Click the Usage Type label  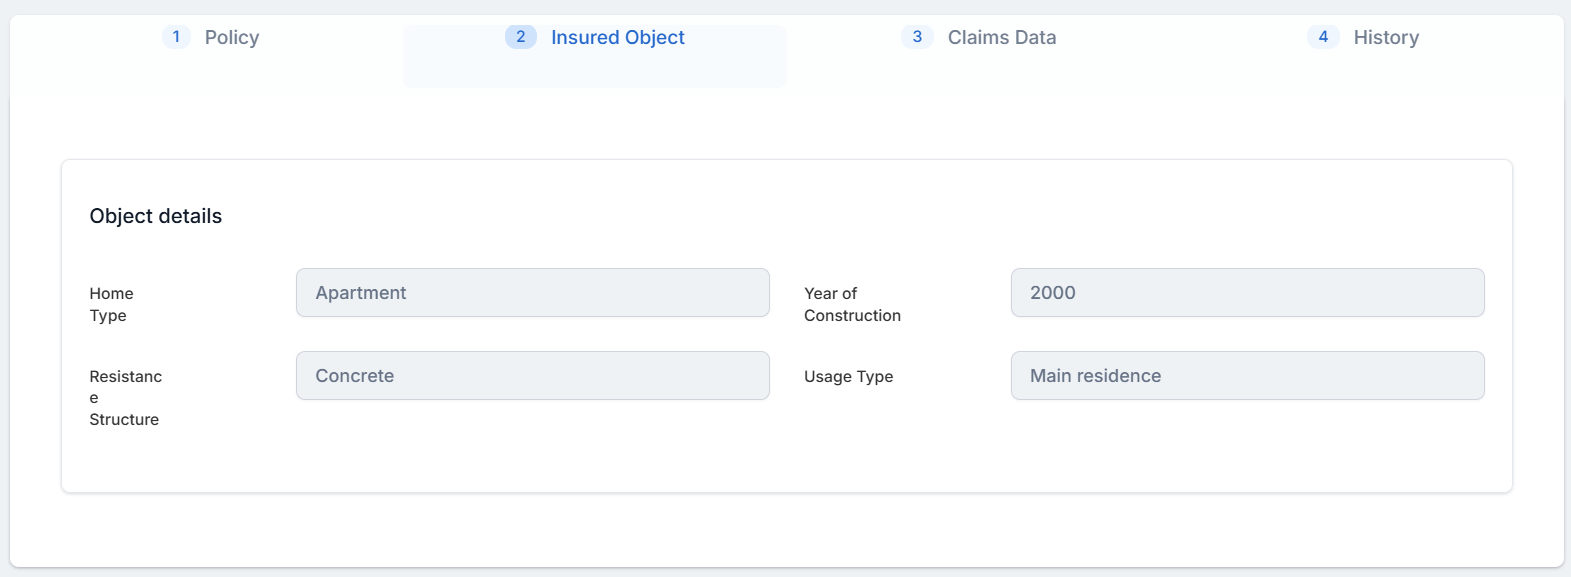(848, 377)
